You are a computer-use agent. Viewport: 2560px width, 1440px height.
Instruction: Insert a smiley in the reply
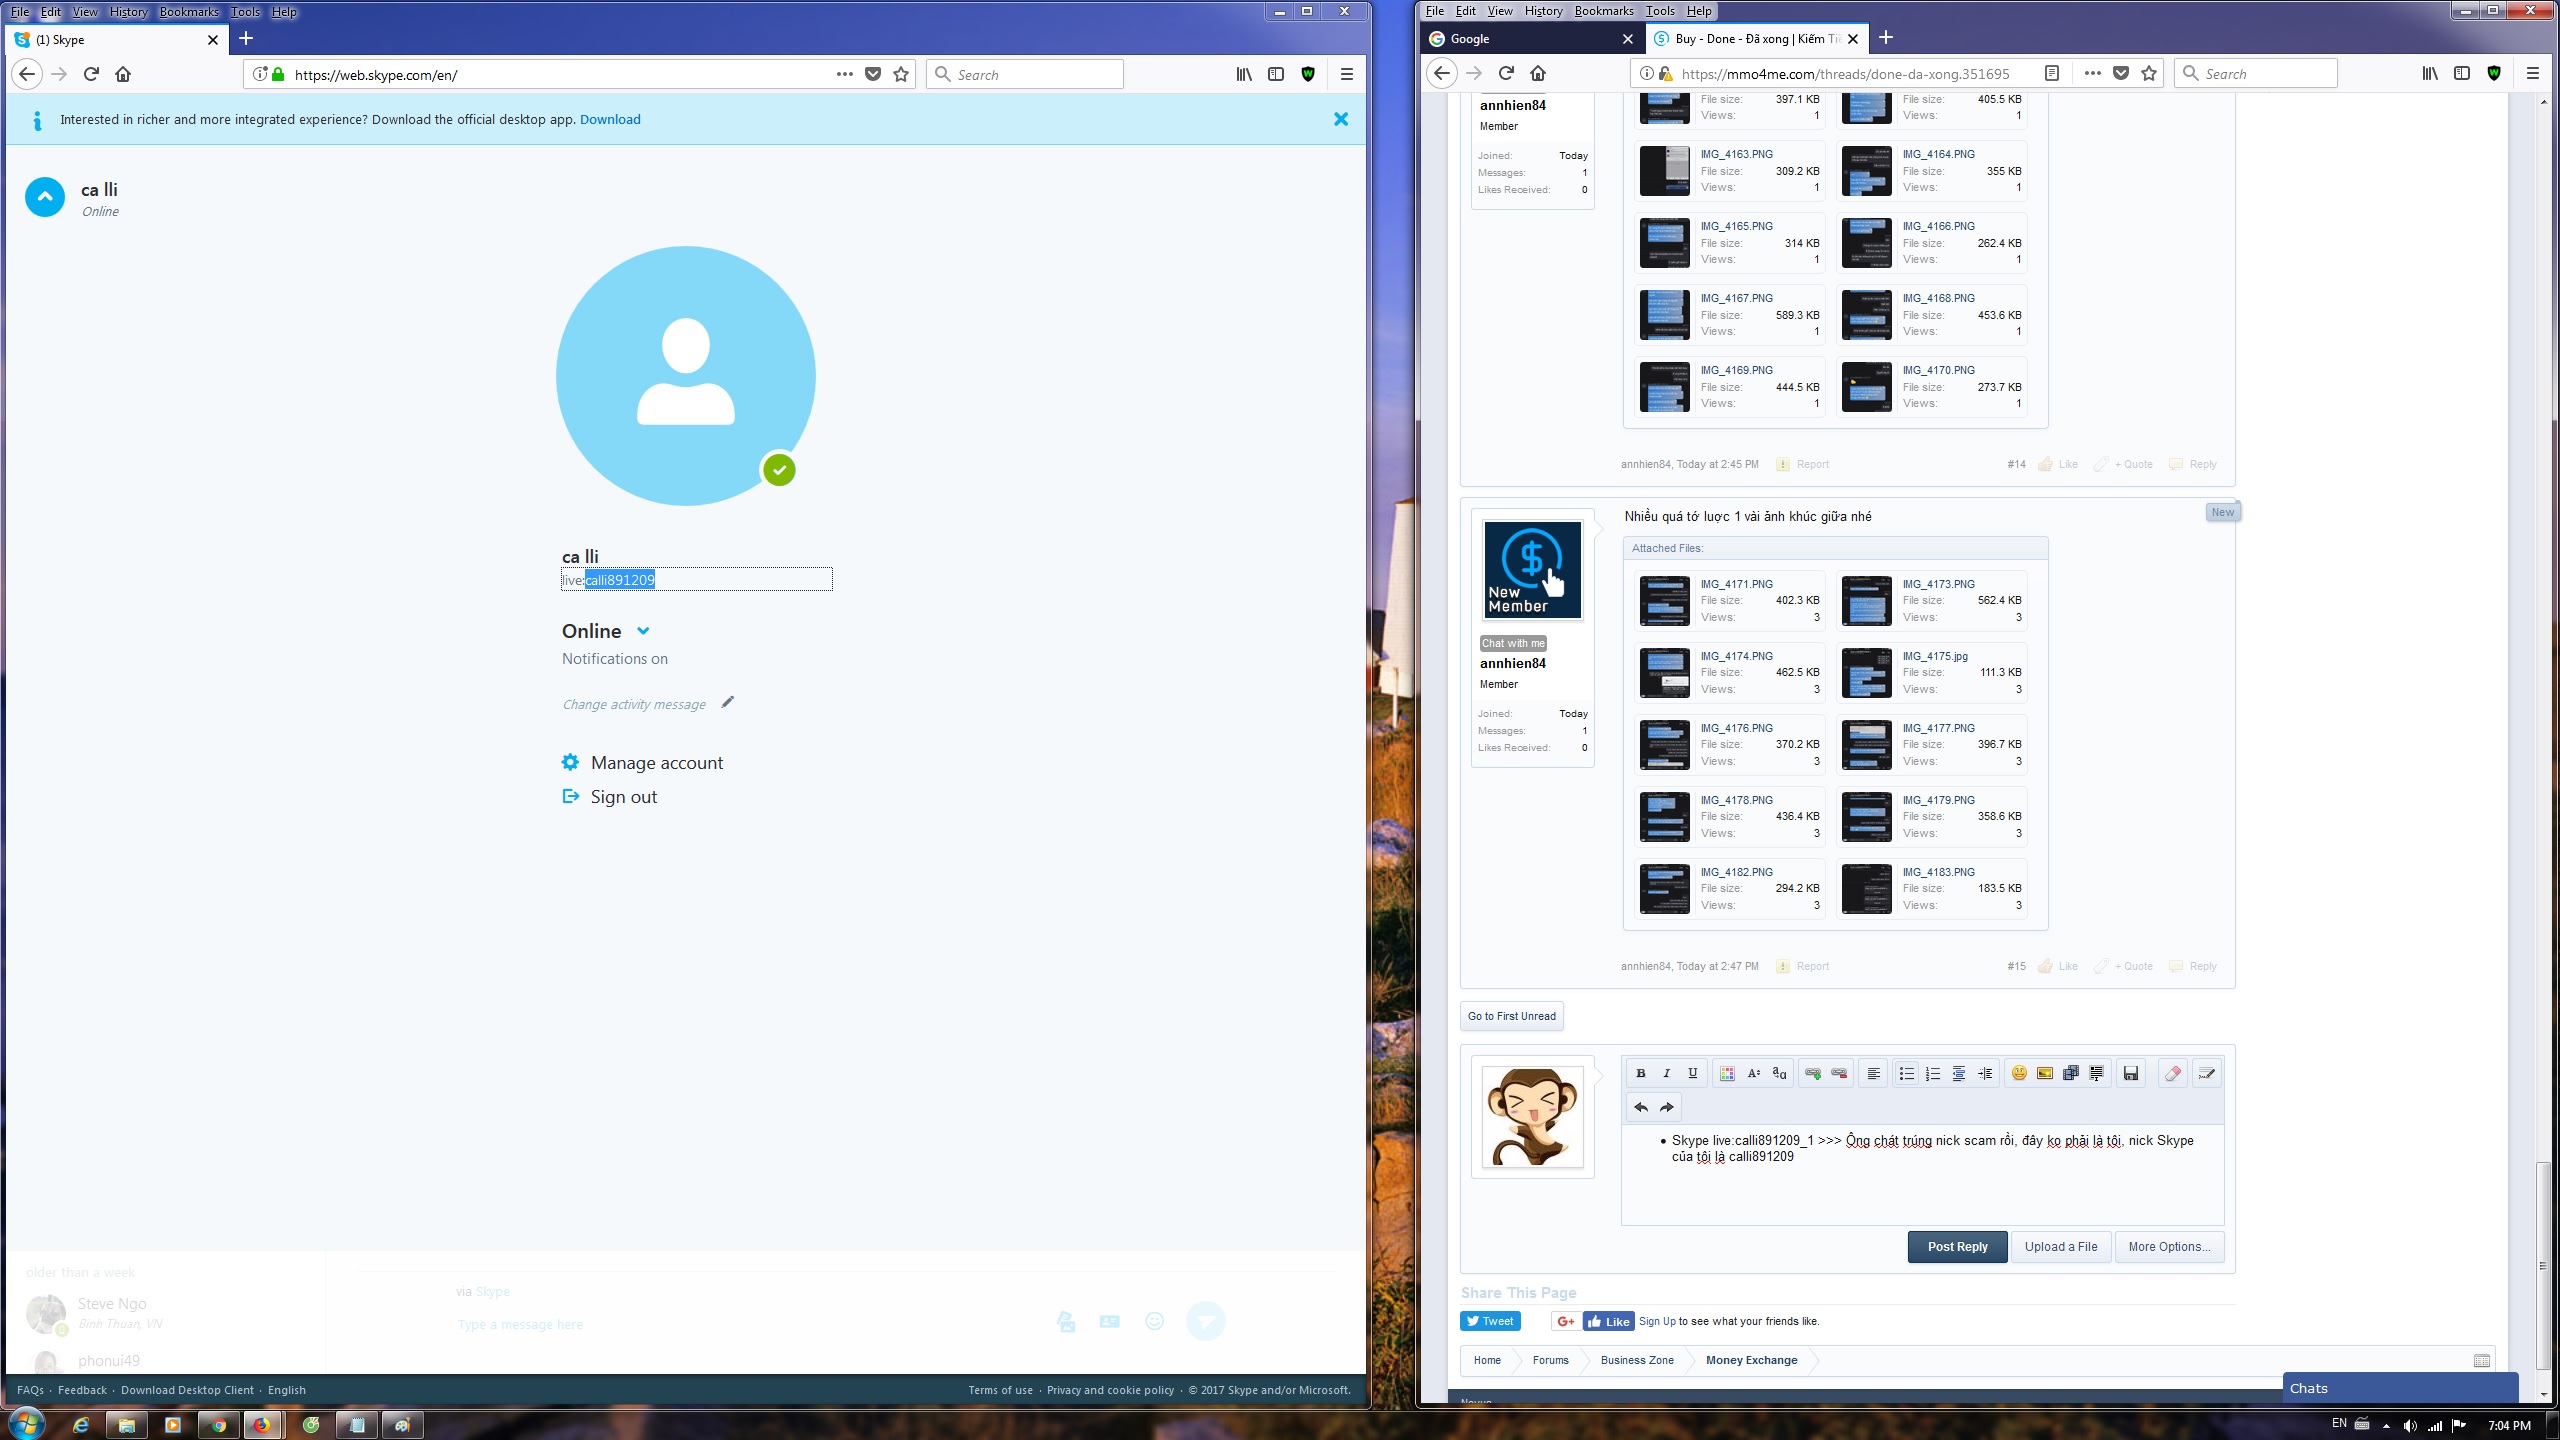click(2019, 1073)
